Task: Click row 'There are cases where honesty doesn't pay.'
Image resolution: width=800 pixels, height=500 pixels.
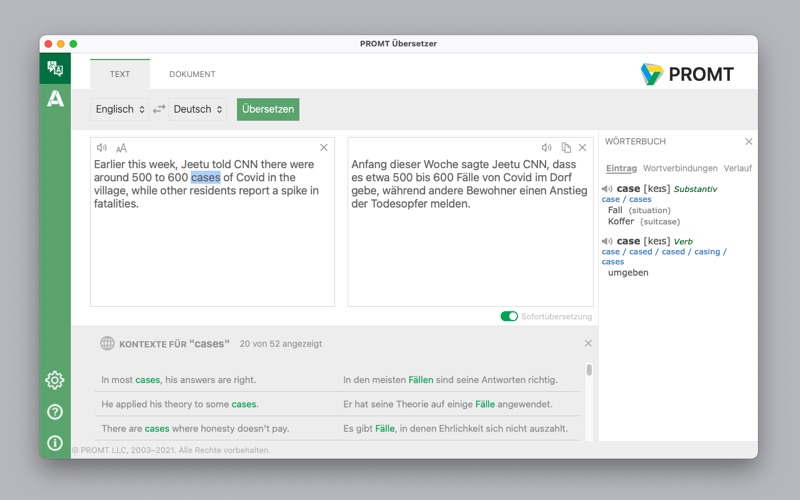Action: click(195, 429)
